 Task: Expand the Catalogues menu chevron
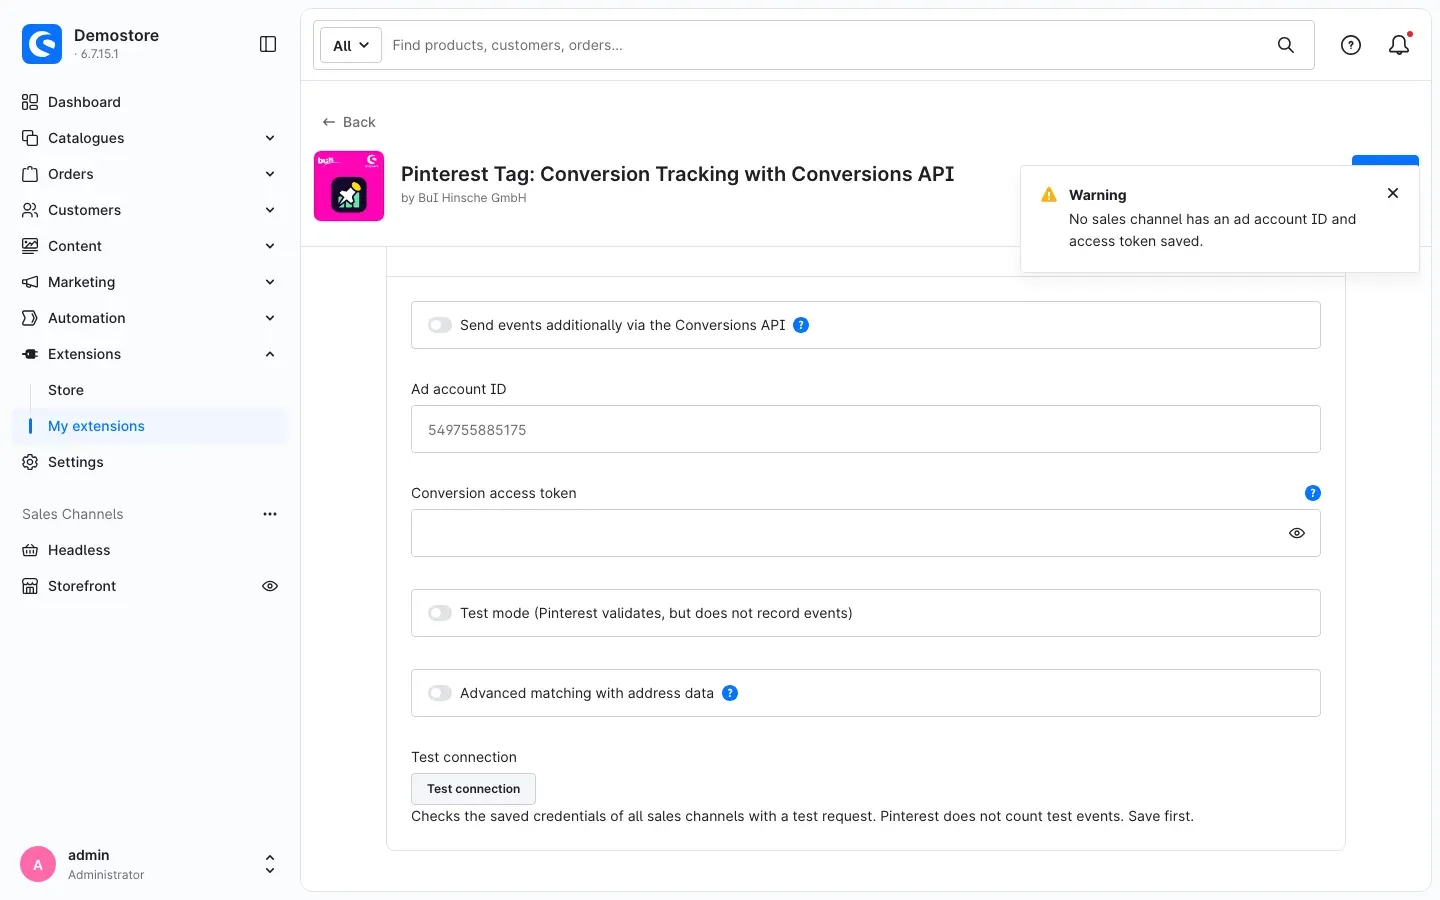coord(270,138)
